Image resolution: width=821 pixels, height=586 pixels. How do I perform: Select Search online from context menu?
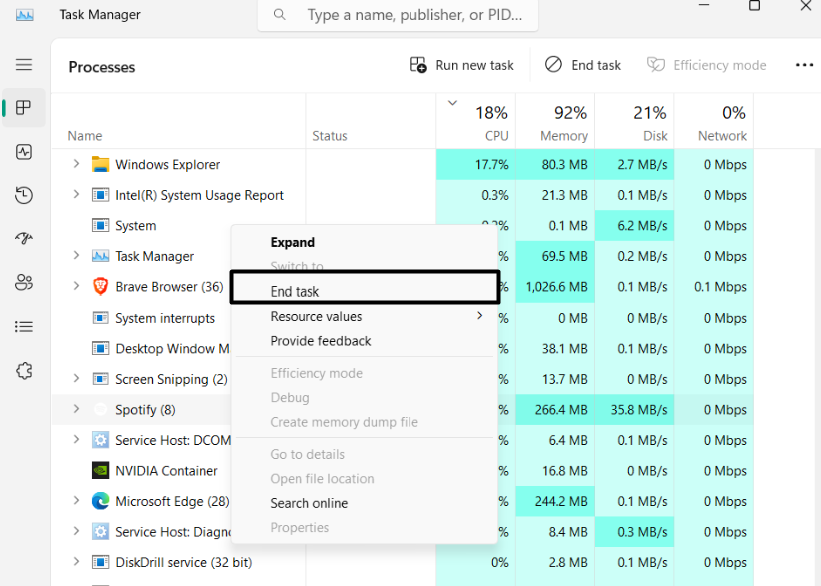click(x=309, y=503)
